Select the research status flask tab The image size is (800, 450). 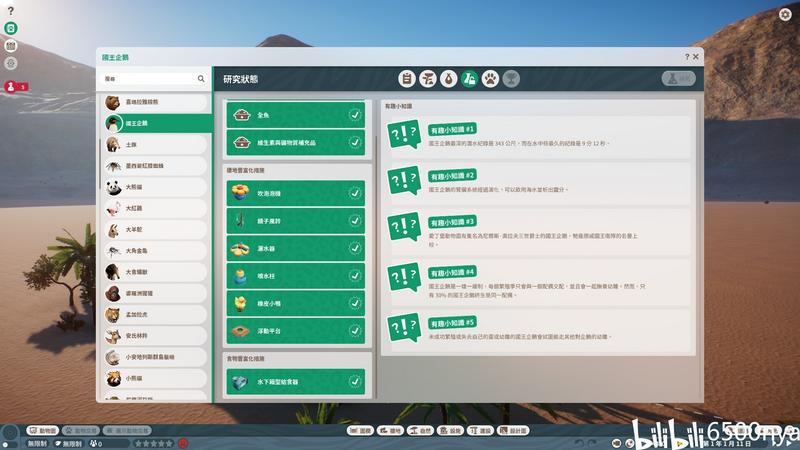tap(469, 79)
